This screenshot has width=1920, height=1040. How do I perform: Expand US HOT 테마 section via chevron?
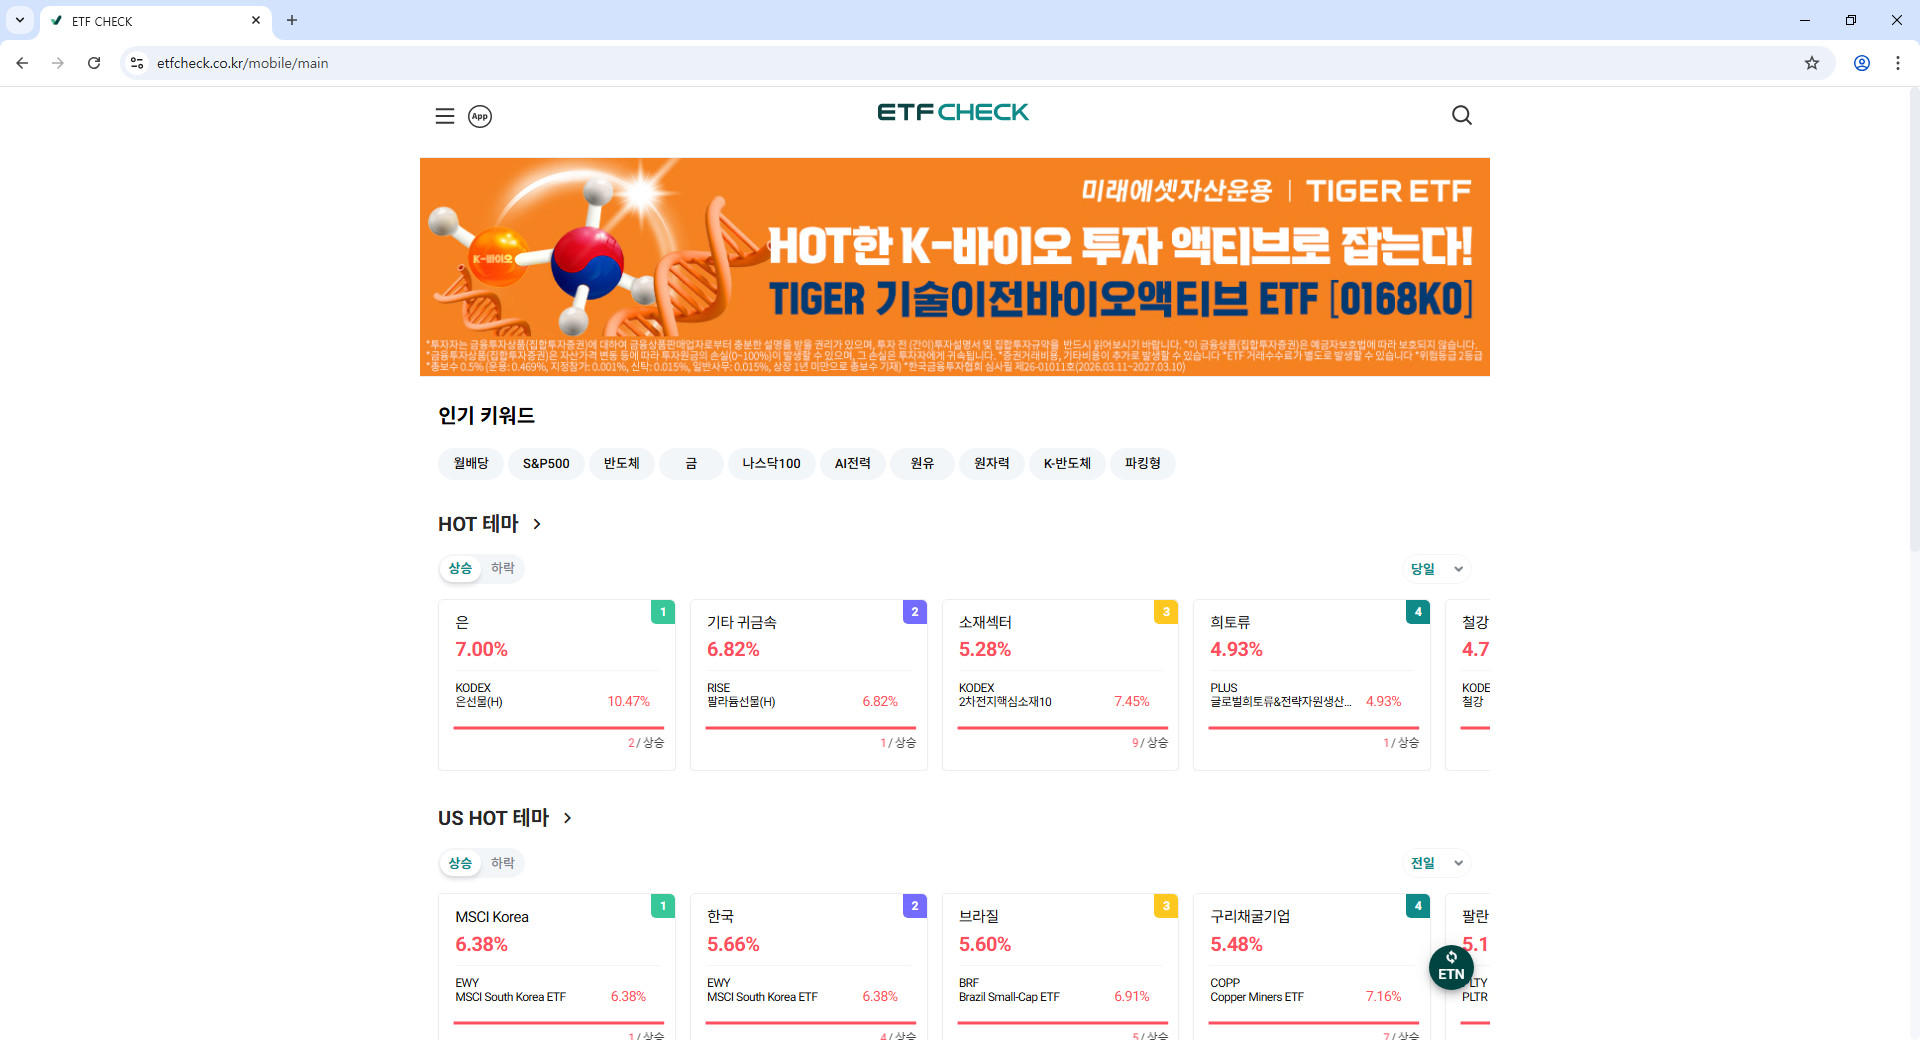(x=568, y=818)
